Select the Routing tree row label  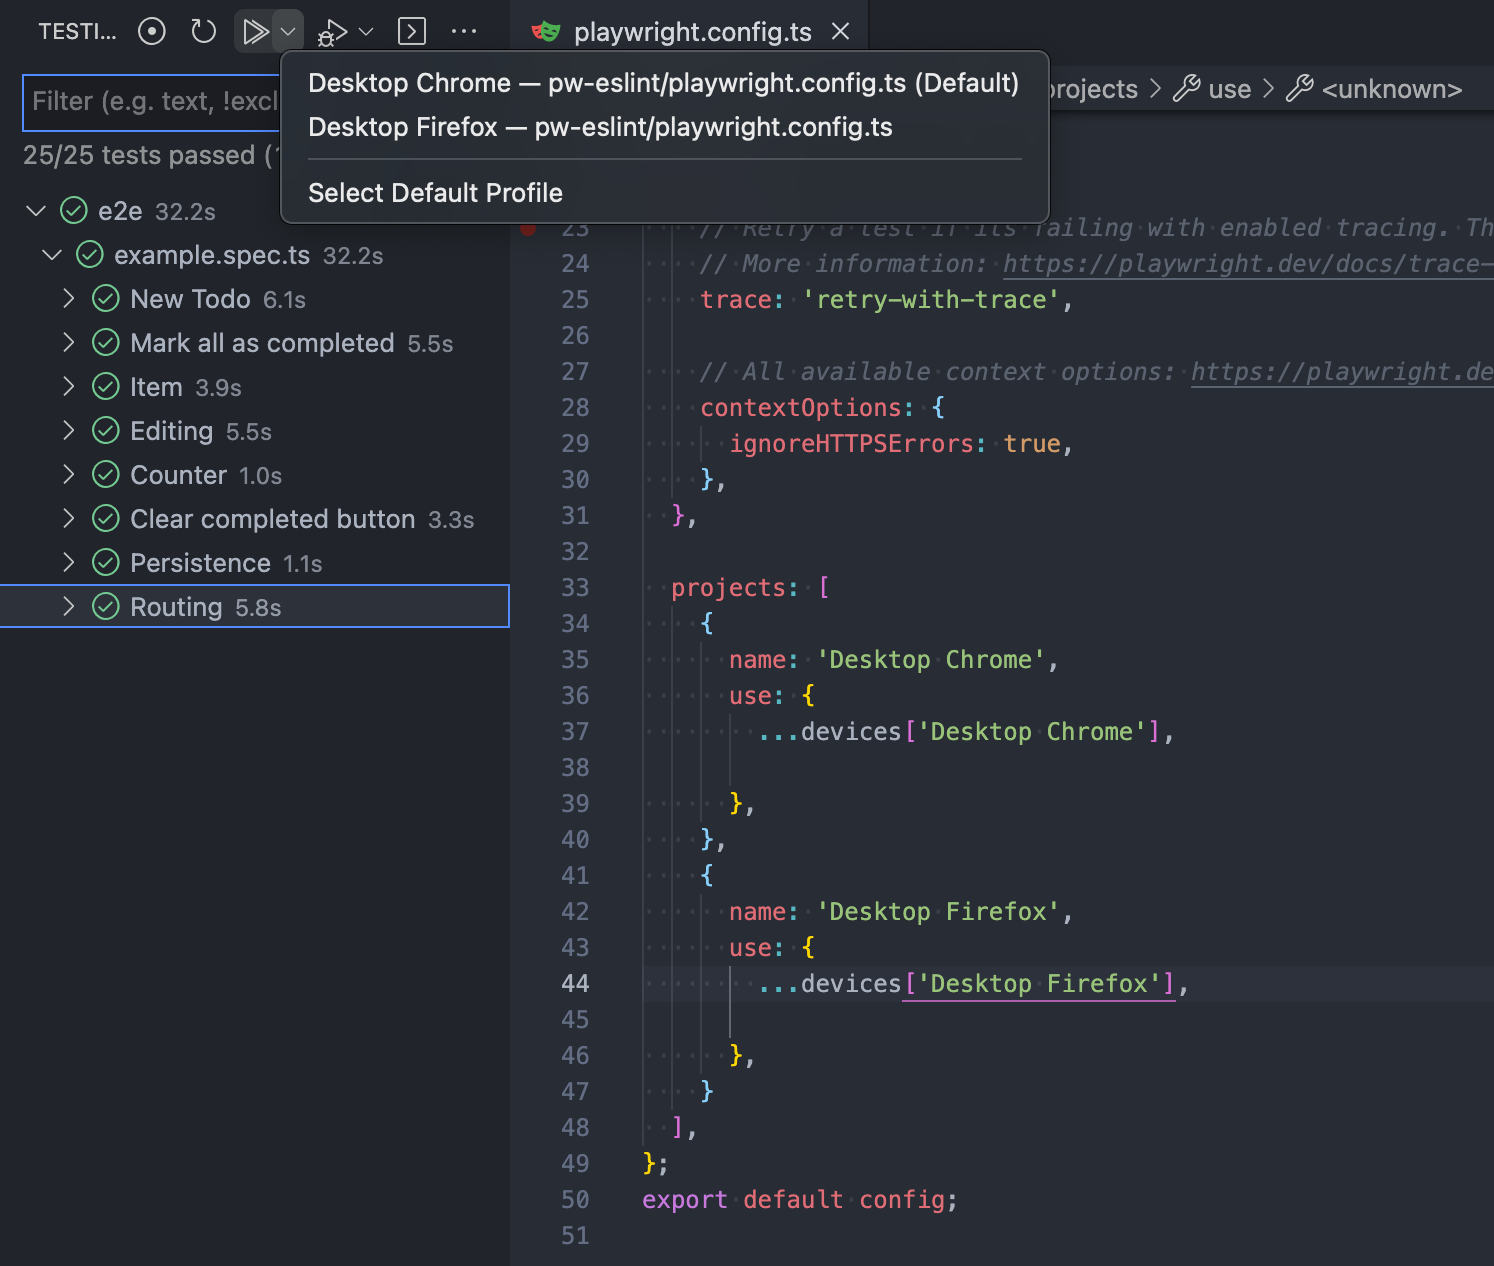tap(176, 607)
